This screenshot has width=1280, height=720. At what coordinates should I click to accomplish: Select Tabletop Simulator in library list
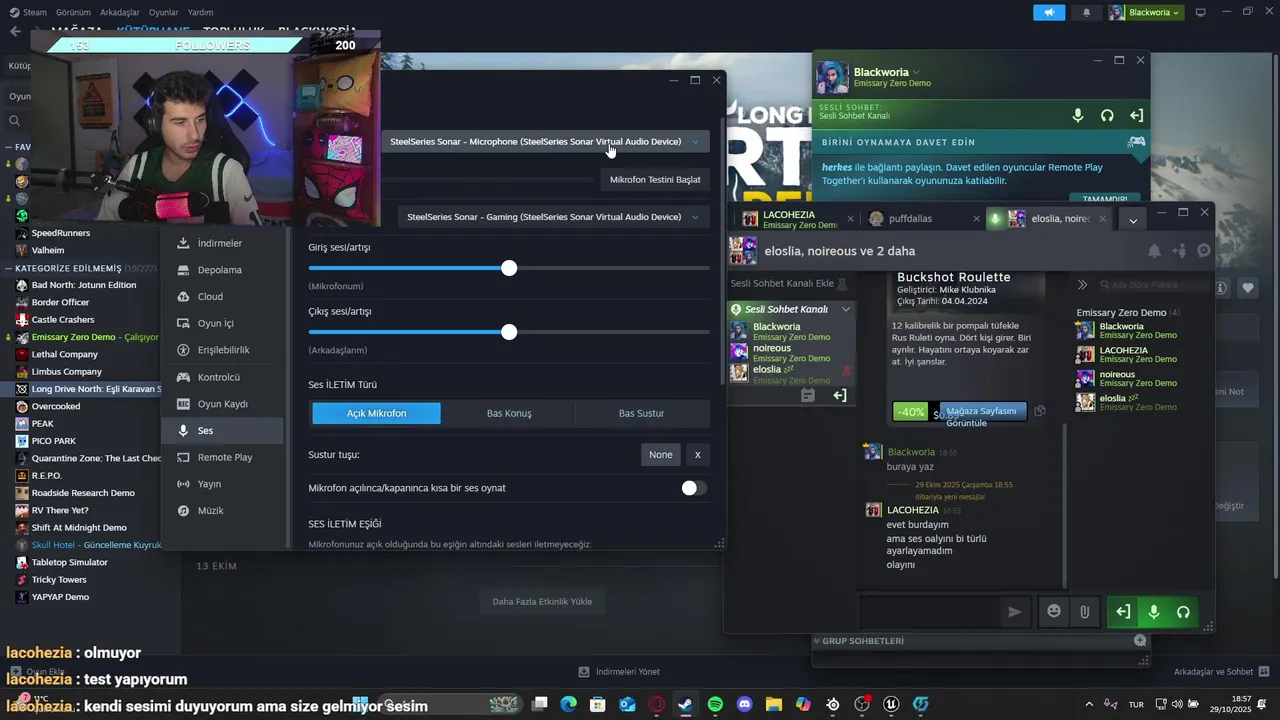click(70, 562)
